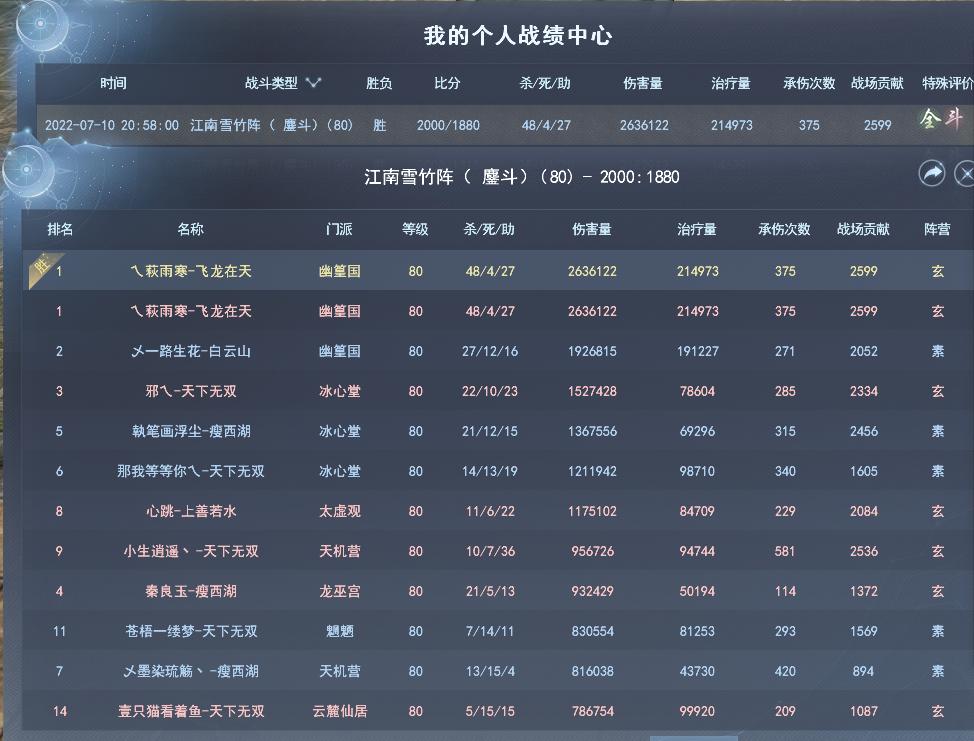Image resolution: width=974 pixels, height=741 pixels.
Task: Click the 名称 column header
Action: point(190,229)
